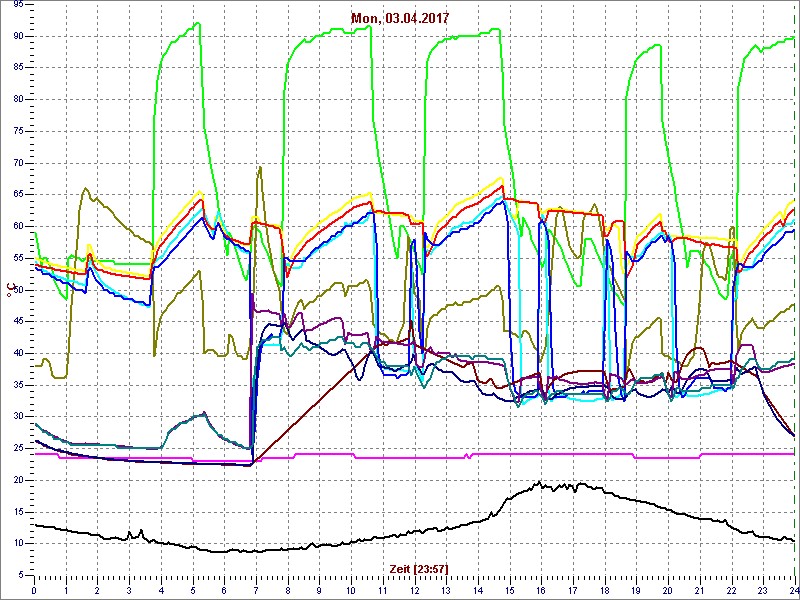Select the 60 value on the temperature axis

tap(17, 227)
